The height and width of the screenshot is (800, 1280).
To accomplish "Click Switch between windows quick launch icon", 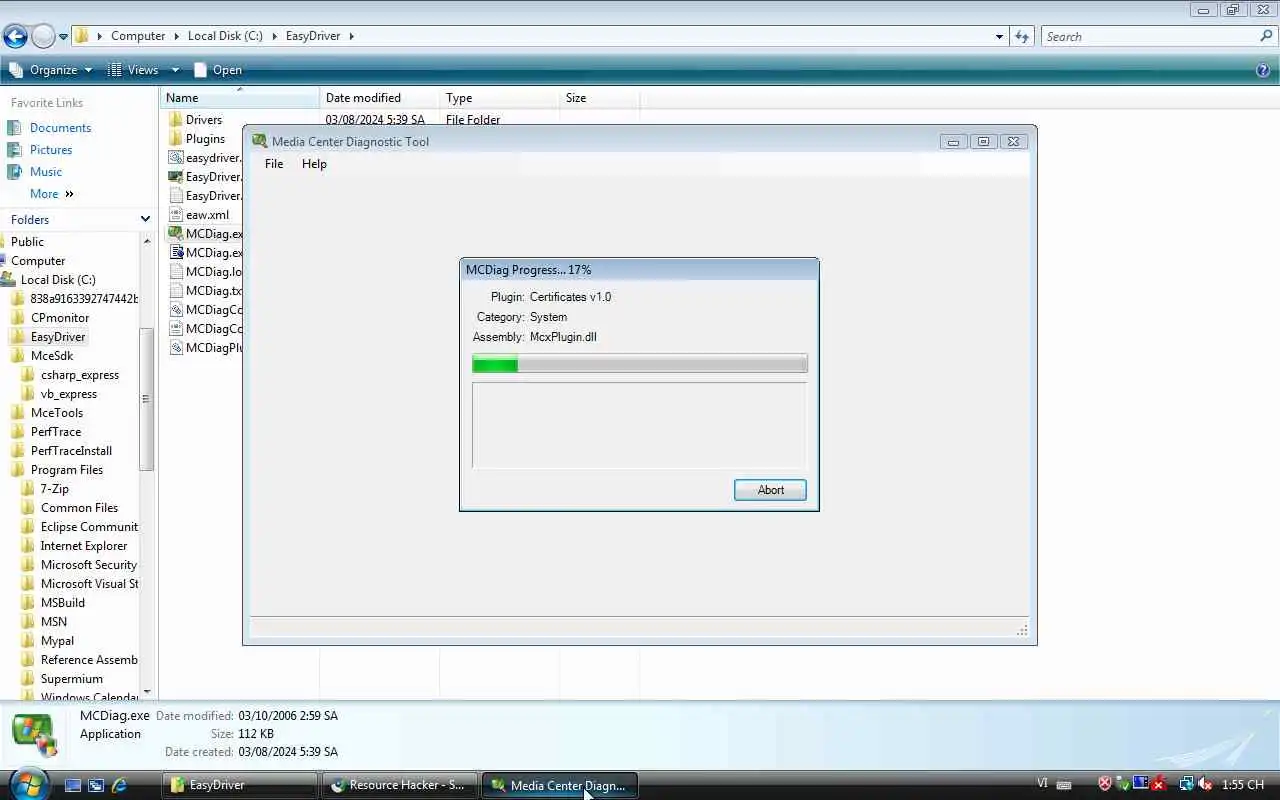I will point(96,785).
